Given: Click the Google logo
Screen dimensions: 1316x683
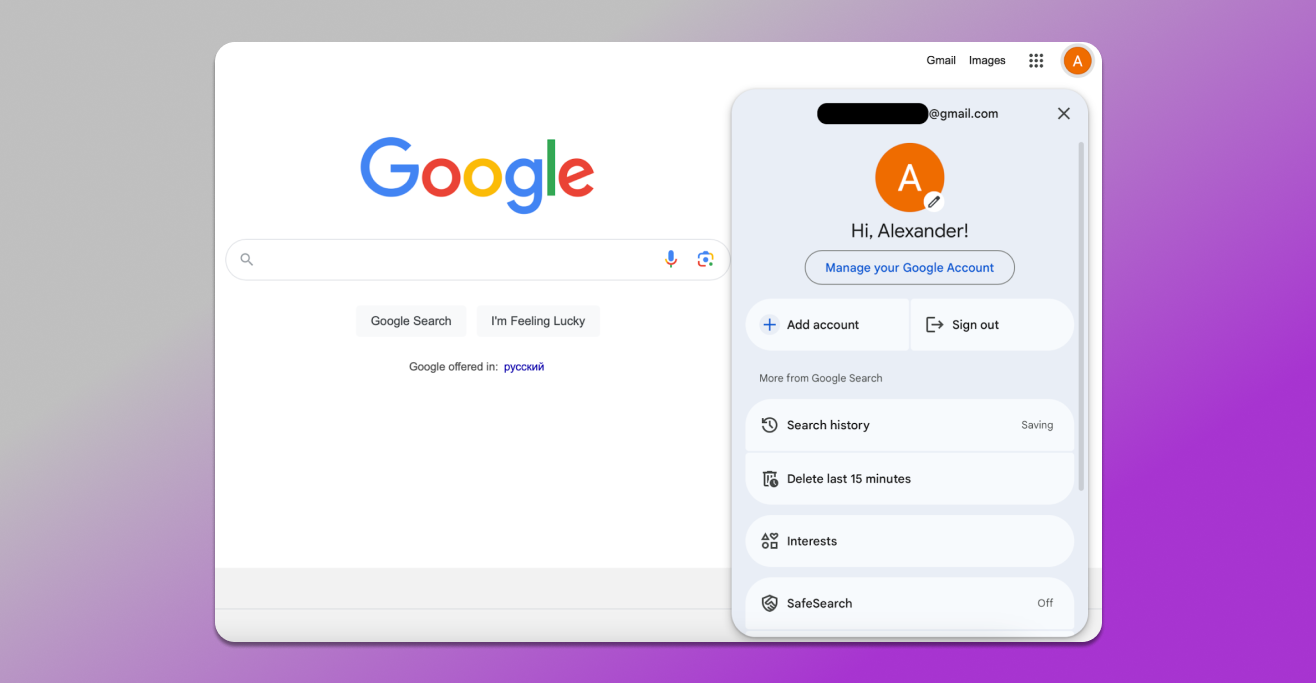Looking at the screenshot, I should click(477, 174).
